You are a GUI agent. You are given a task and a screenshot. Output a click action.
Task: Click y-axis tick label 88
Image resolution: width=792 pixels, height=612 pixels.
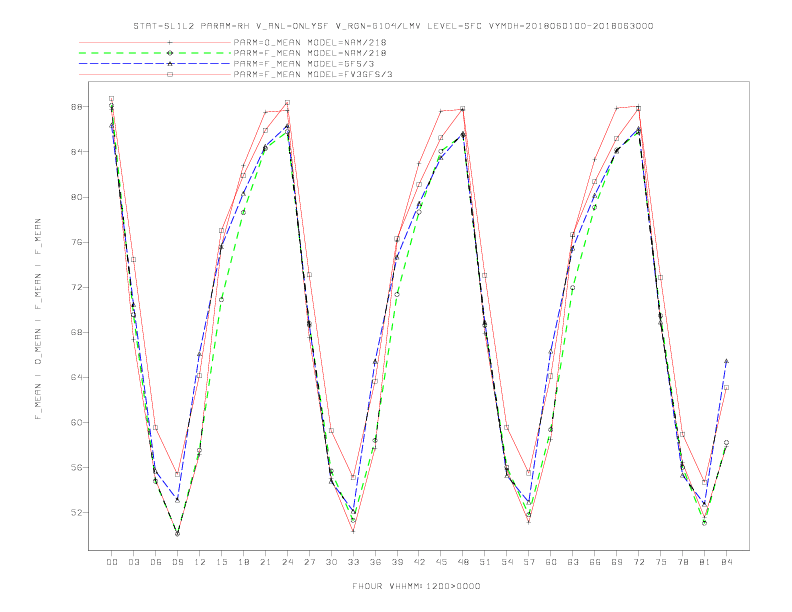[x=77, y=107]
